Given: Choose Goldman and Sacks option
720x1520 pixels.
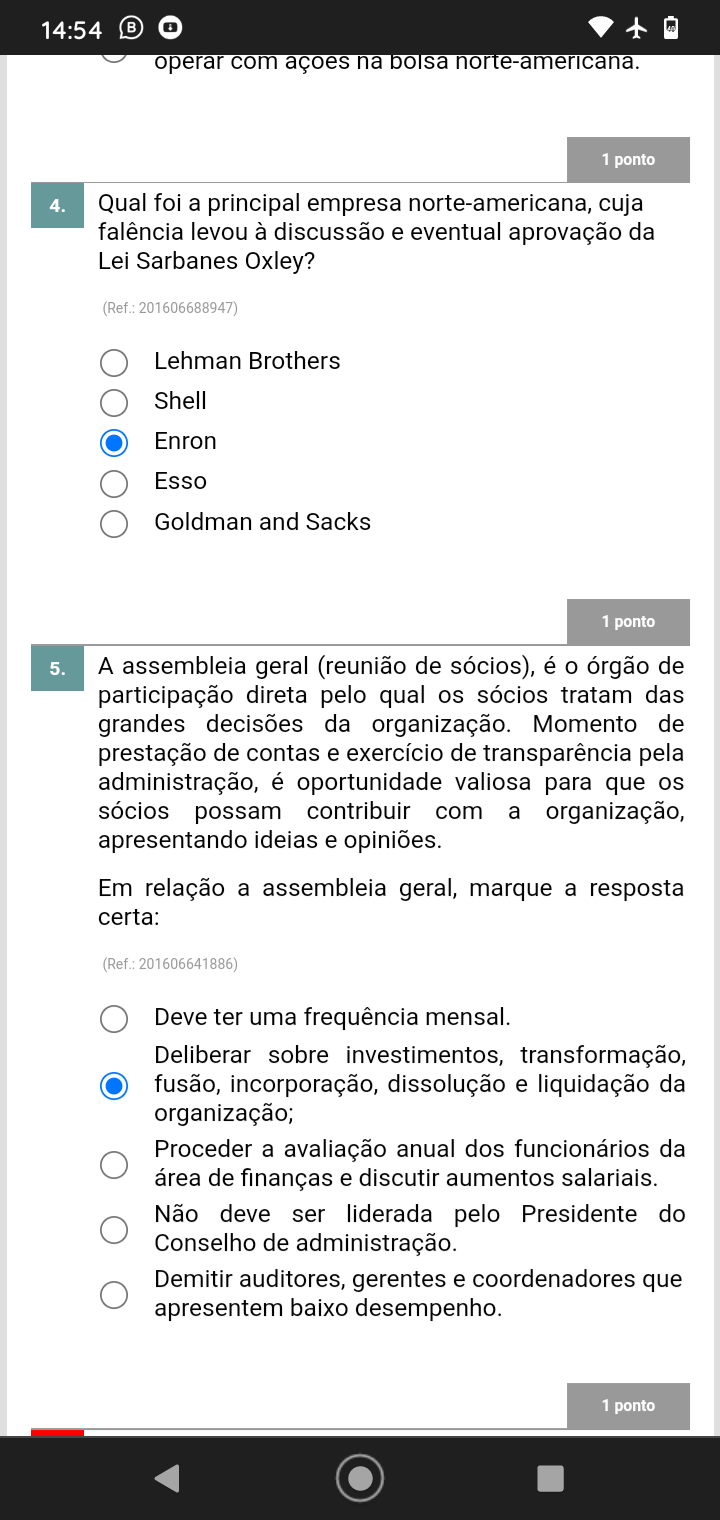Looking at the screenshot, I should click(114, 523).
